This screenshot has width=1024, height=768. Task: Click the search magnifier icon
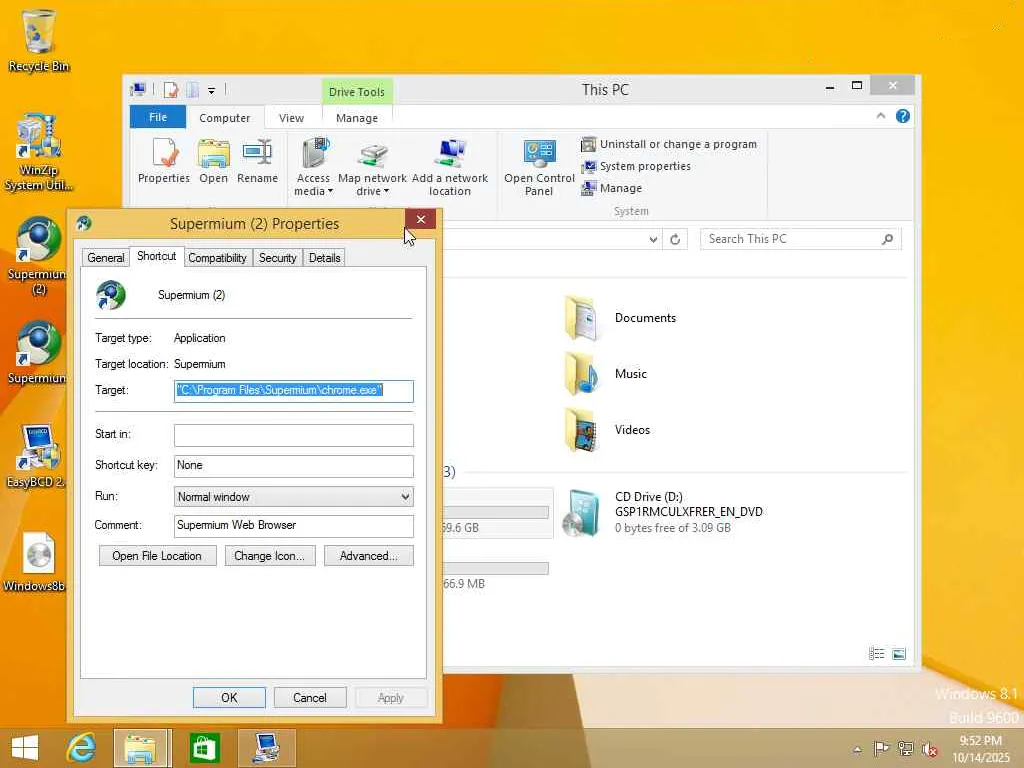tap(888, 239)
